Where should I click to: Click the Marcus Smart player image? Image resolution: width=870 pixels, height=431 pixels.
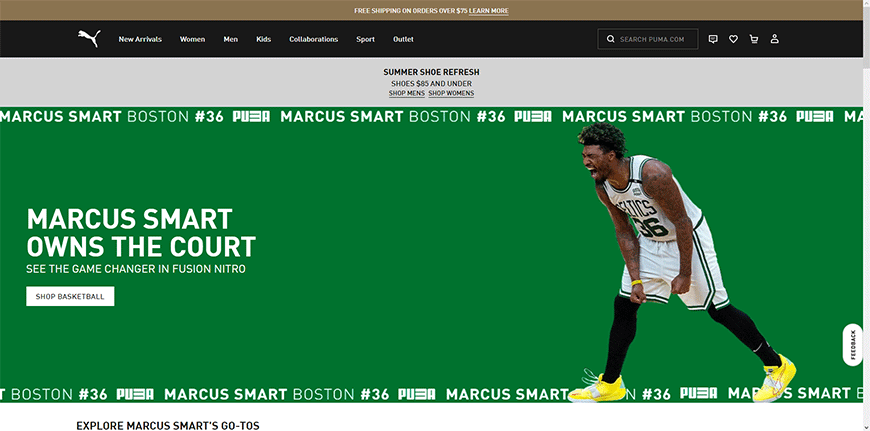(681, 261)
